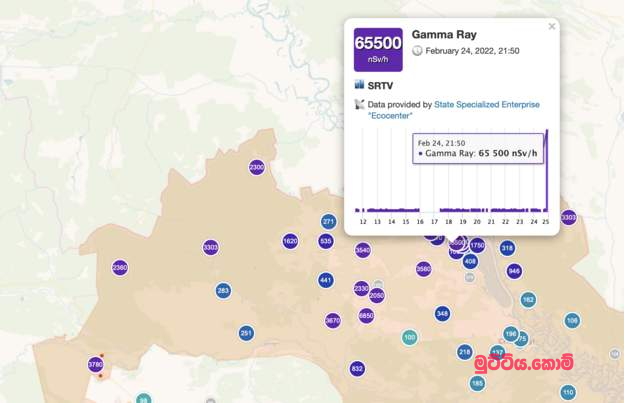Viewport: 624px width, 403px height.
Task: Click the SRTV station icon
Action: tap(359, 85)
